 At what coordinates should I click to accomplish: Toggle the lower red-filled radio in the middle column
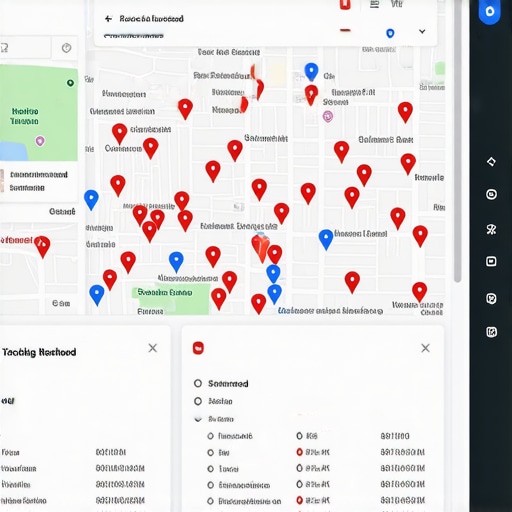point(299,500)
